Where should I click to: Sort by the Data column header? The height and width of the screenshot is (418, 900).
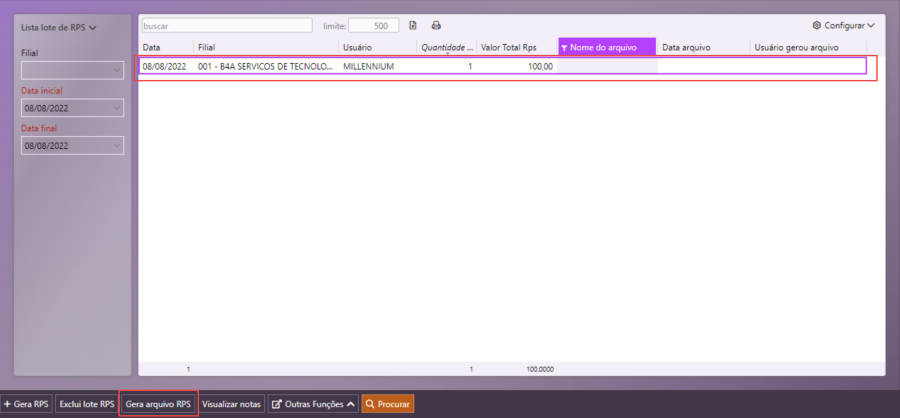166,48
